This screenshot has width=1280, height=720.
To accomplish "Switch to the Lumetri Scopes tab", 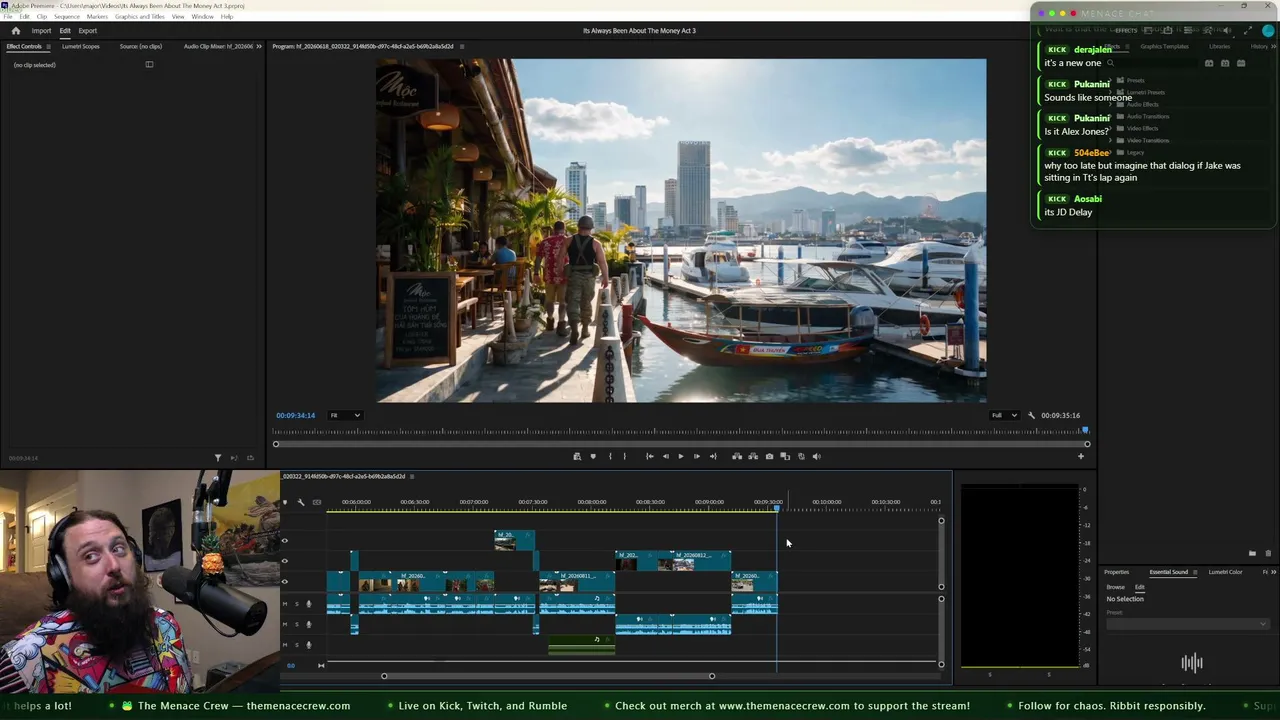I will [81, 47].
